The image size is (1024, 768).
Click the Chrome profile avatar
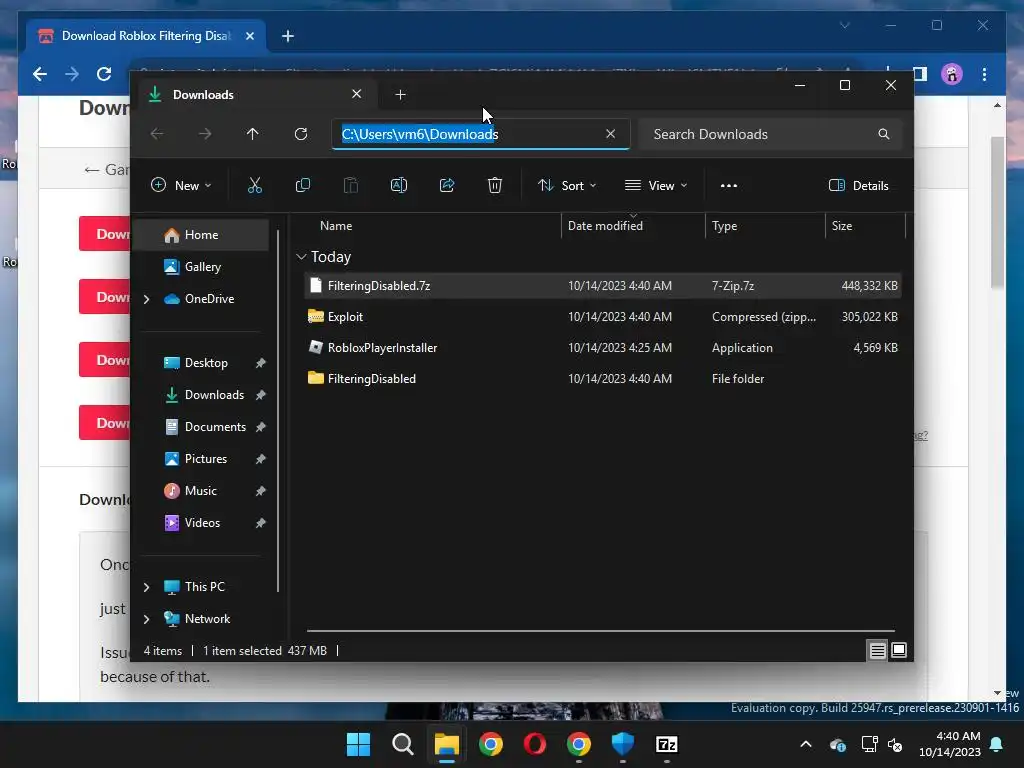click(952, 74)
